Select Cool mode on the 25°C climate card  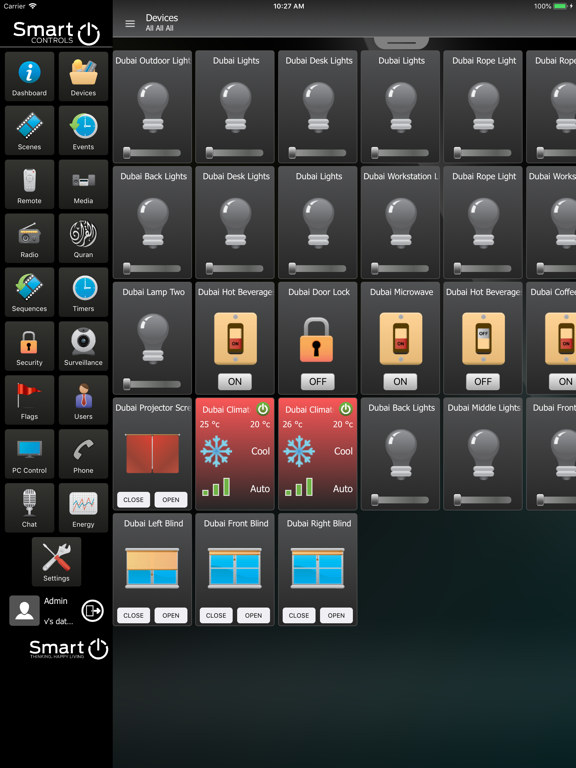(x=261, y=451)
